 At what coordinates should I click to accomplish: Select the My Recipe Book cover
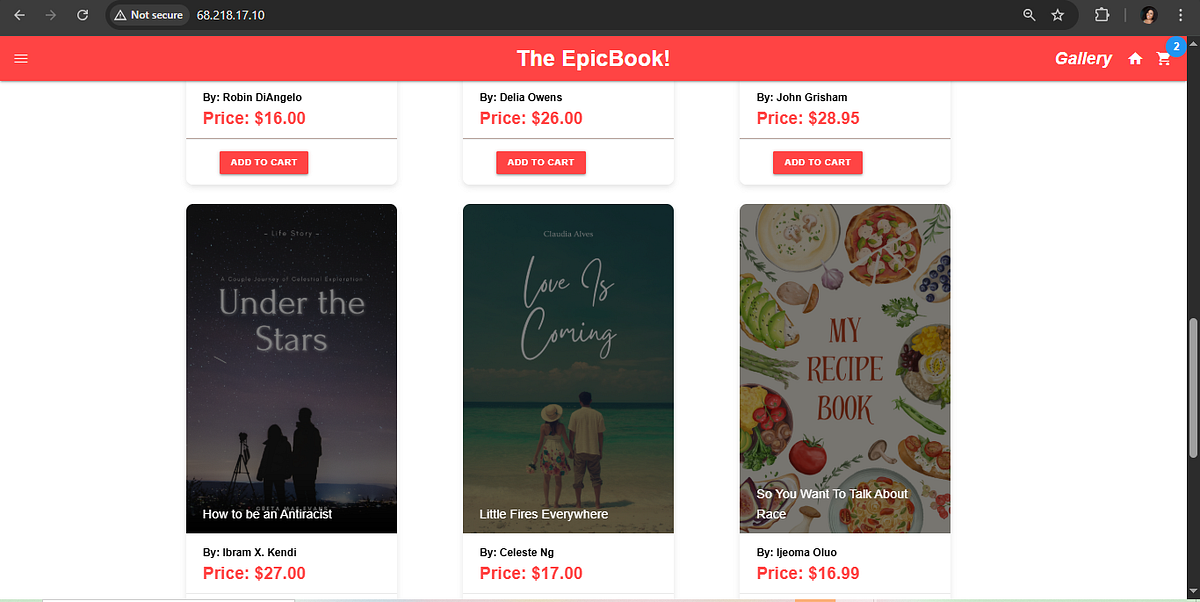tap(845, 368)
